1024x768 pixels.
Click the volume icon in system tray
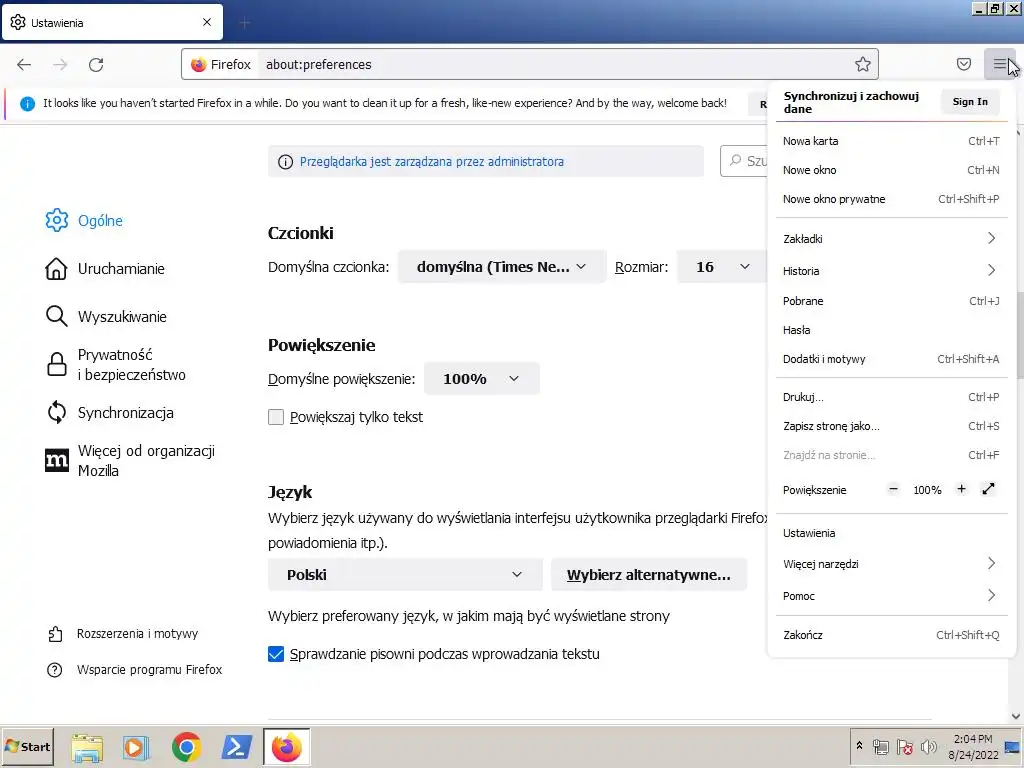[x=928, y=747]
